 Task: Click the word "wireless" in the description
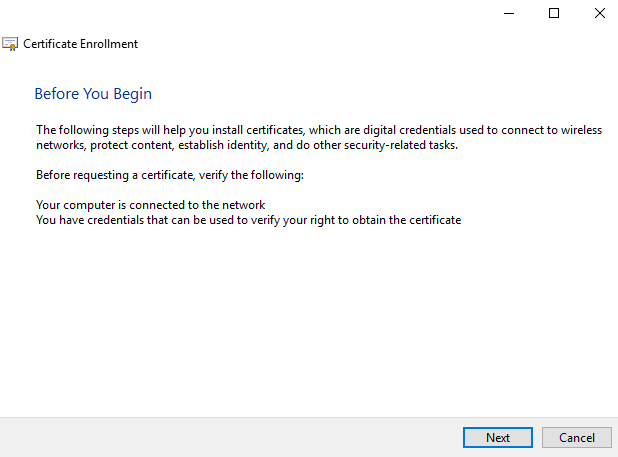[582, 130]
